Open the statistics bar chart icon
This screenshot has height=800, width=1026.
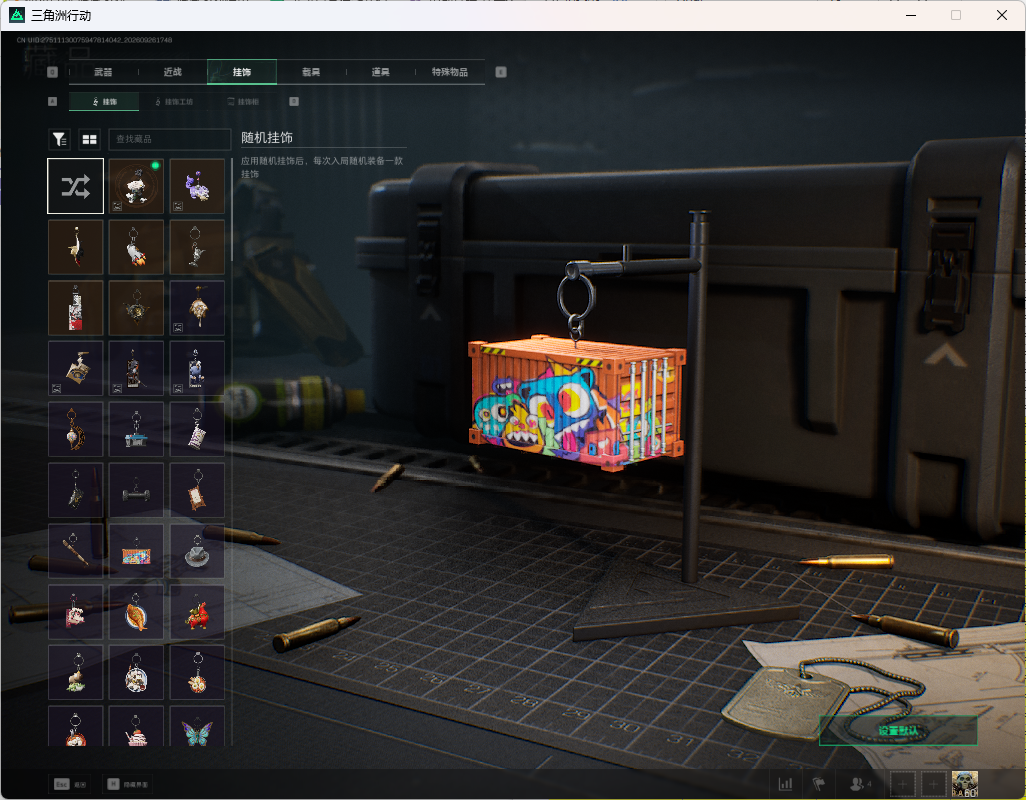(785, 784)
